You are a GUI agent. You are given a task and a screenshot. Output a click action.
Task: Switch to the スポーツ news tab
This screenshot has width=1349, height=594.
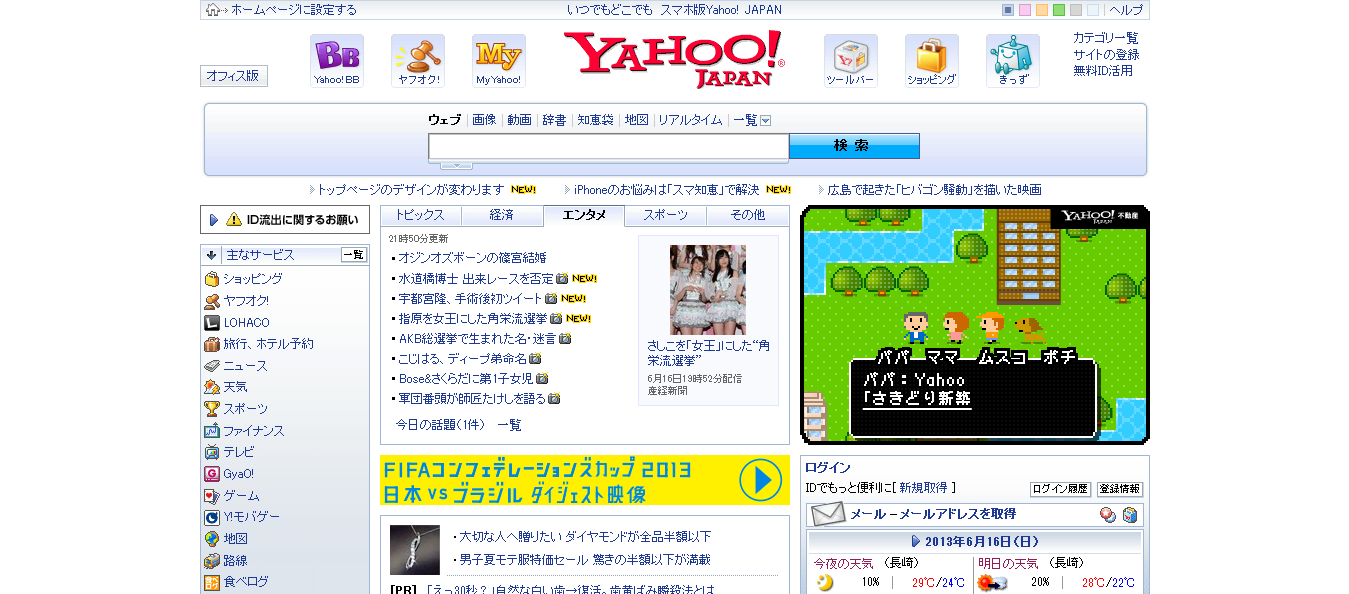666,215
